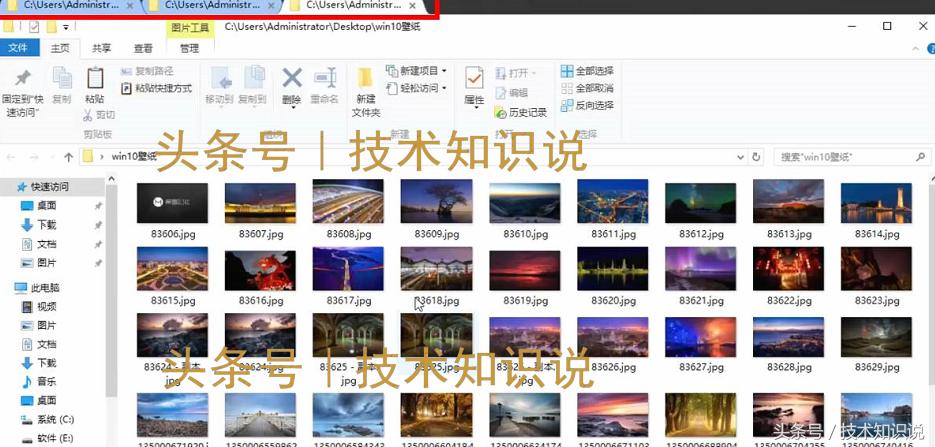Screen dimensions: 935x447
Task: Select thumbnail 83627.jpg
Action: coord(700,337)
